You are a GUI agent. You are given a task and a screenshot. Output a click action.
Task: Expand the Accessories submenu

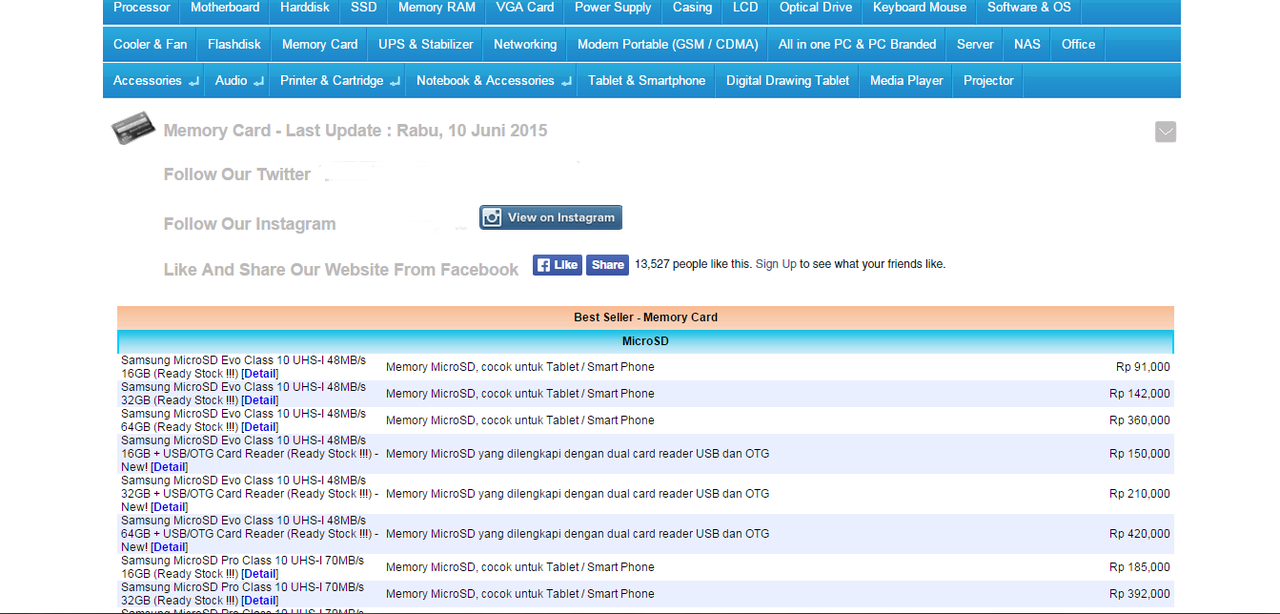[155, 81]
